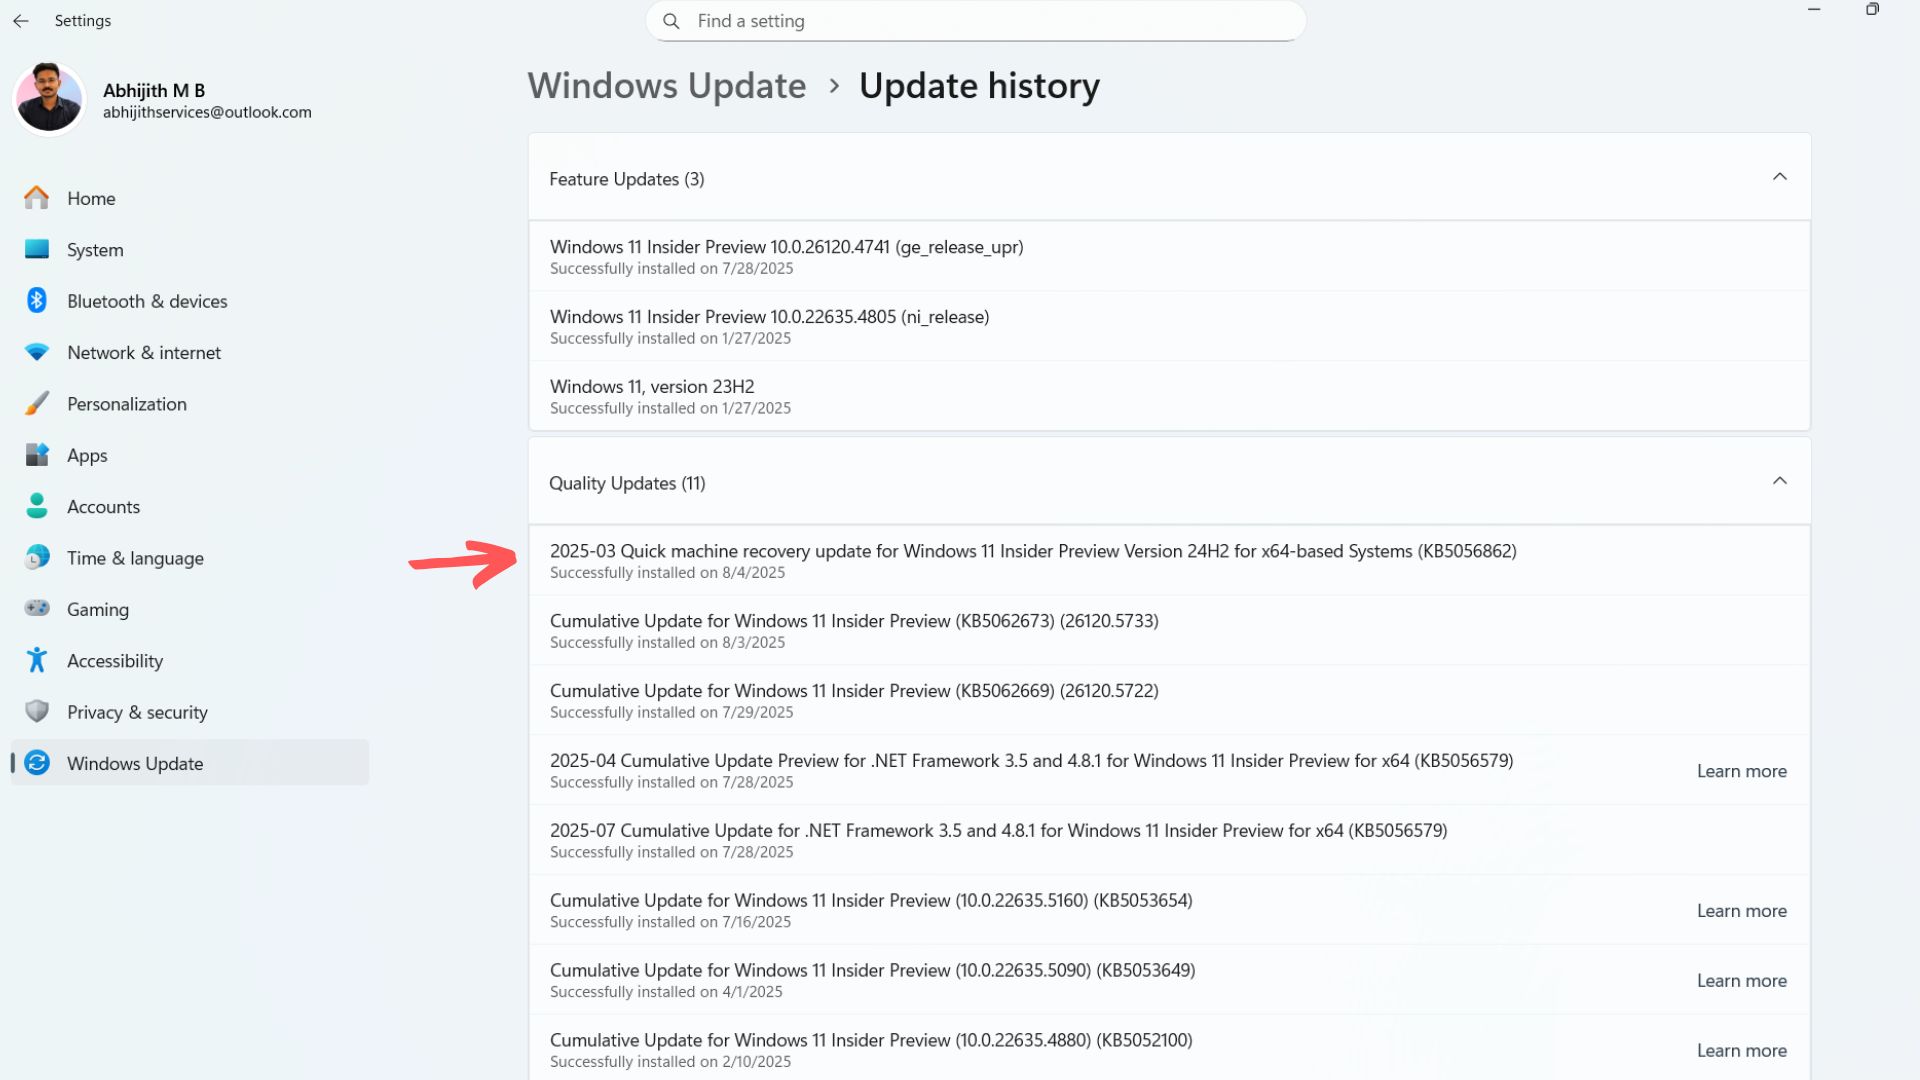Click the Bluetooth icon in sidebar

(x=37, y=301)
